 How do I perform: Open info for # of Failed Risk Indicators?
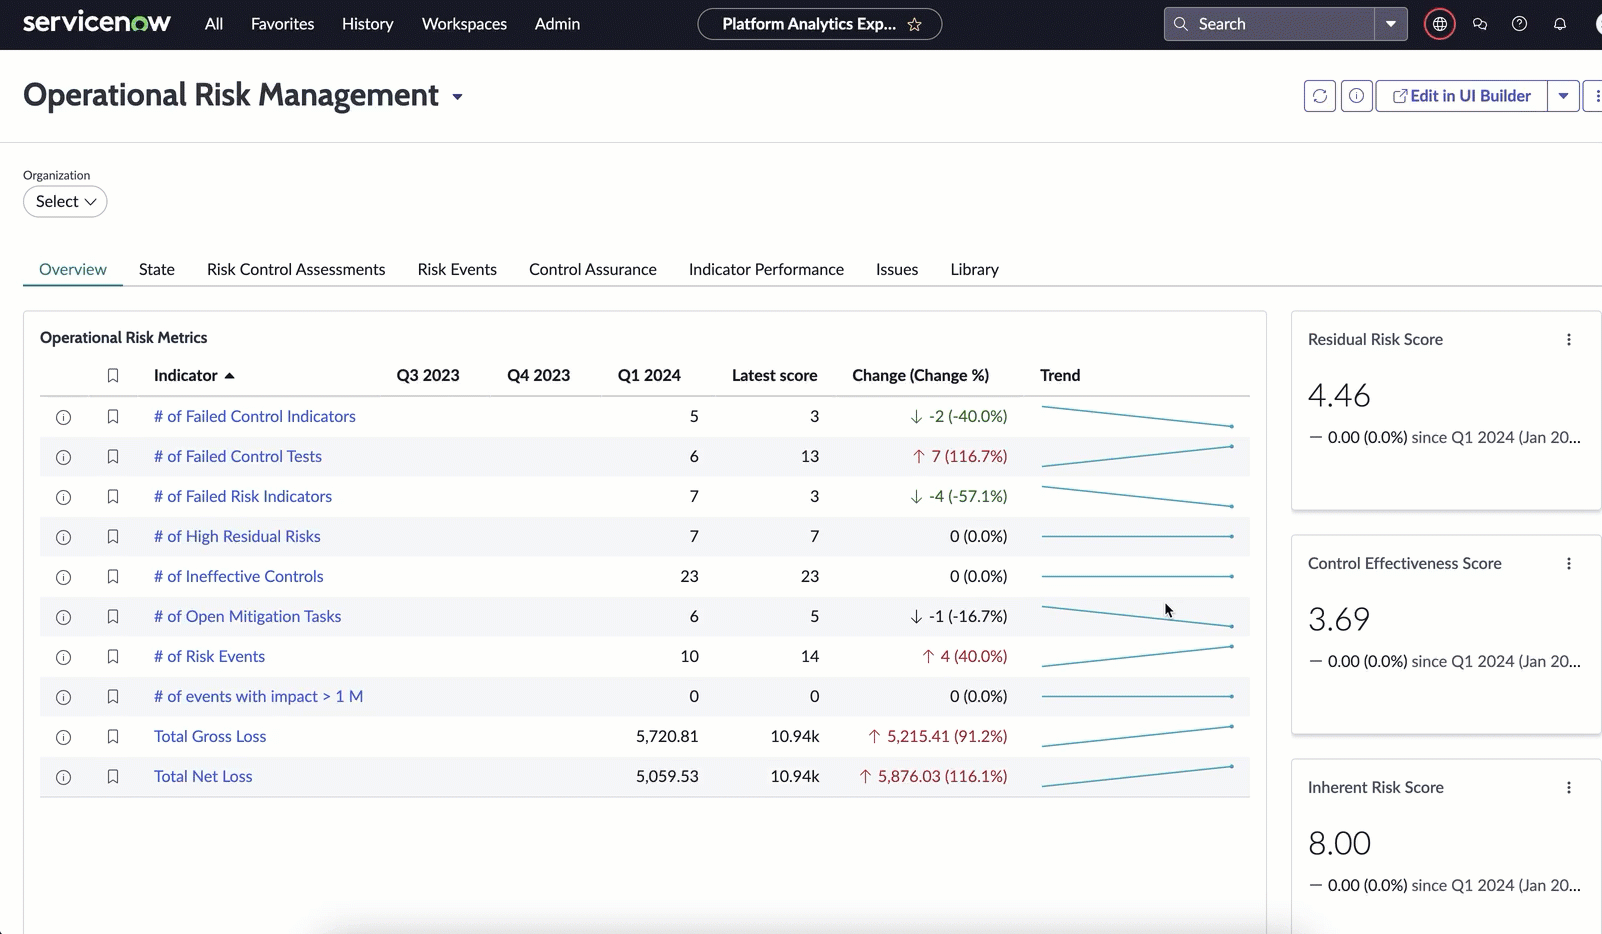click(63, 497)
